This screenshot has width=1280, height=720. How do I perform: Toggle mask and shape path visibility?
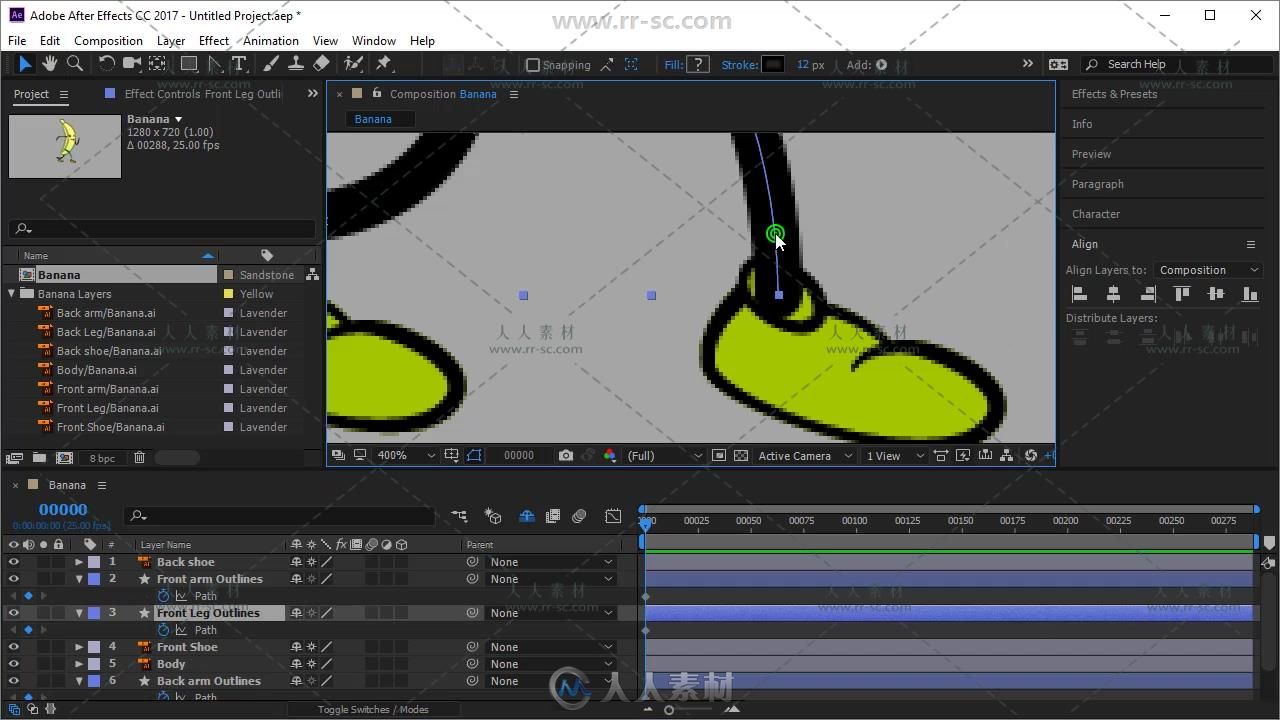474,455
